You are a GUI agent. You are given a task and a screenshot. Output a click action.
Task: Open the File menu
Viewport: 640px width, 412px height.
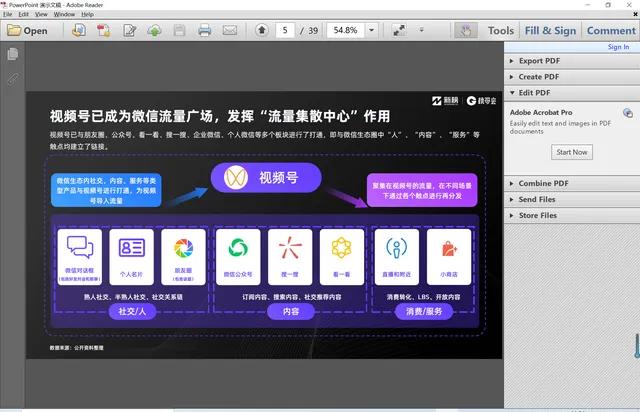click(7, 14)
